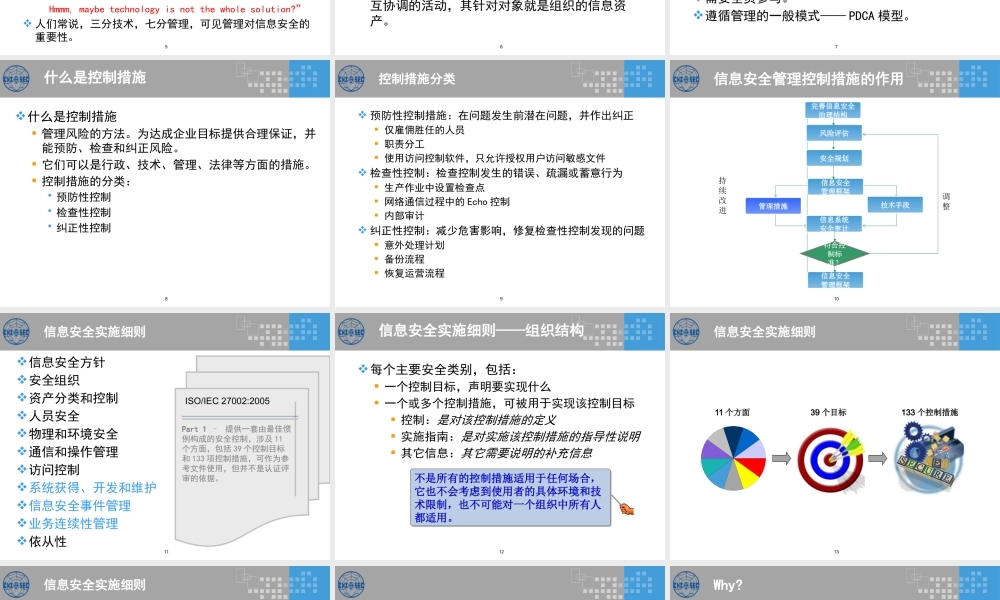This screenshot has height=600, width=1000.
Task: Click the pie chart under 11 个方面
Action: click(732, 458)
